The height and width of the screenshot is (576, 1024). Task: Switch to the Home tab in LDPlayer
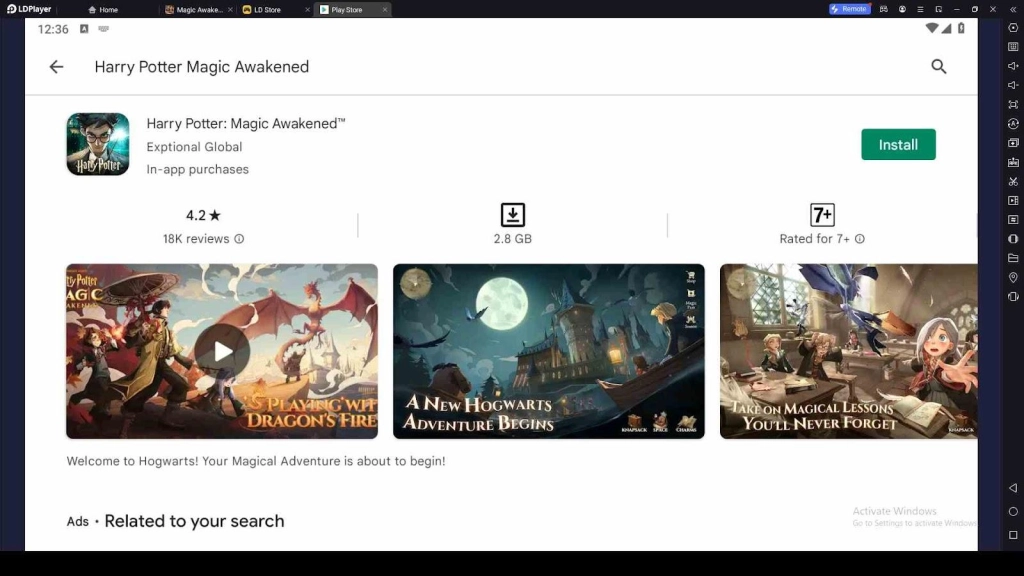[103, 10]
